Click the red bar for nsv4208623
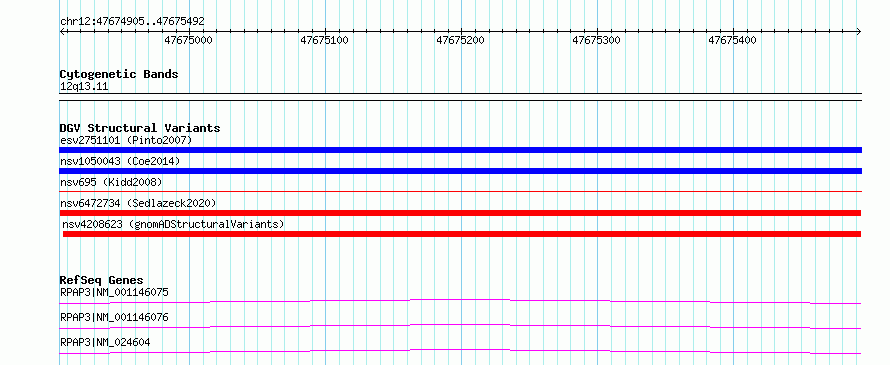The image size is (890, 365). 462,234
